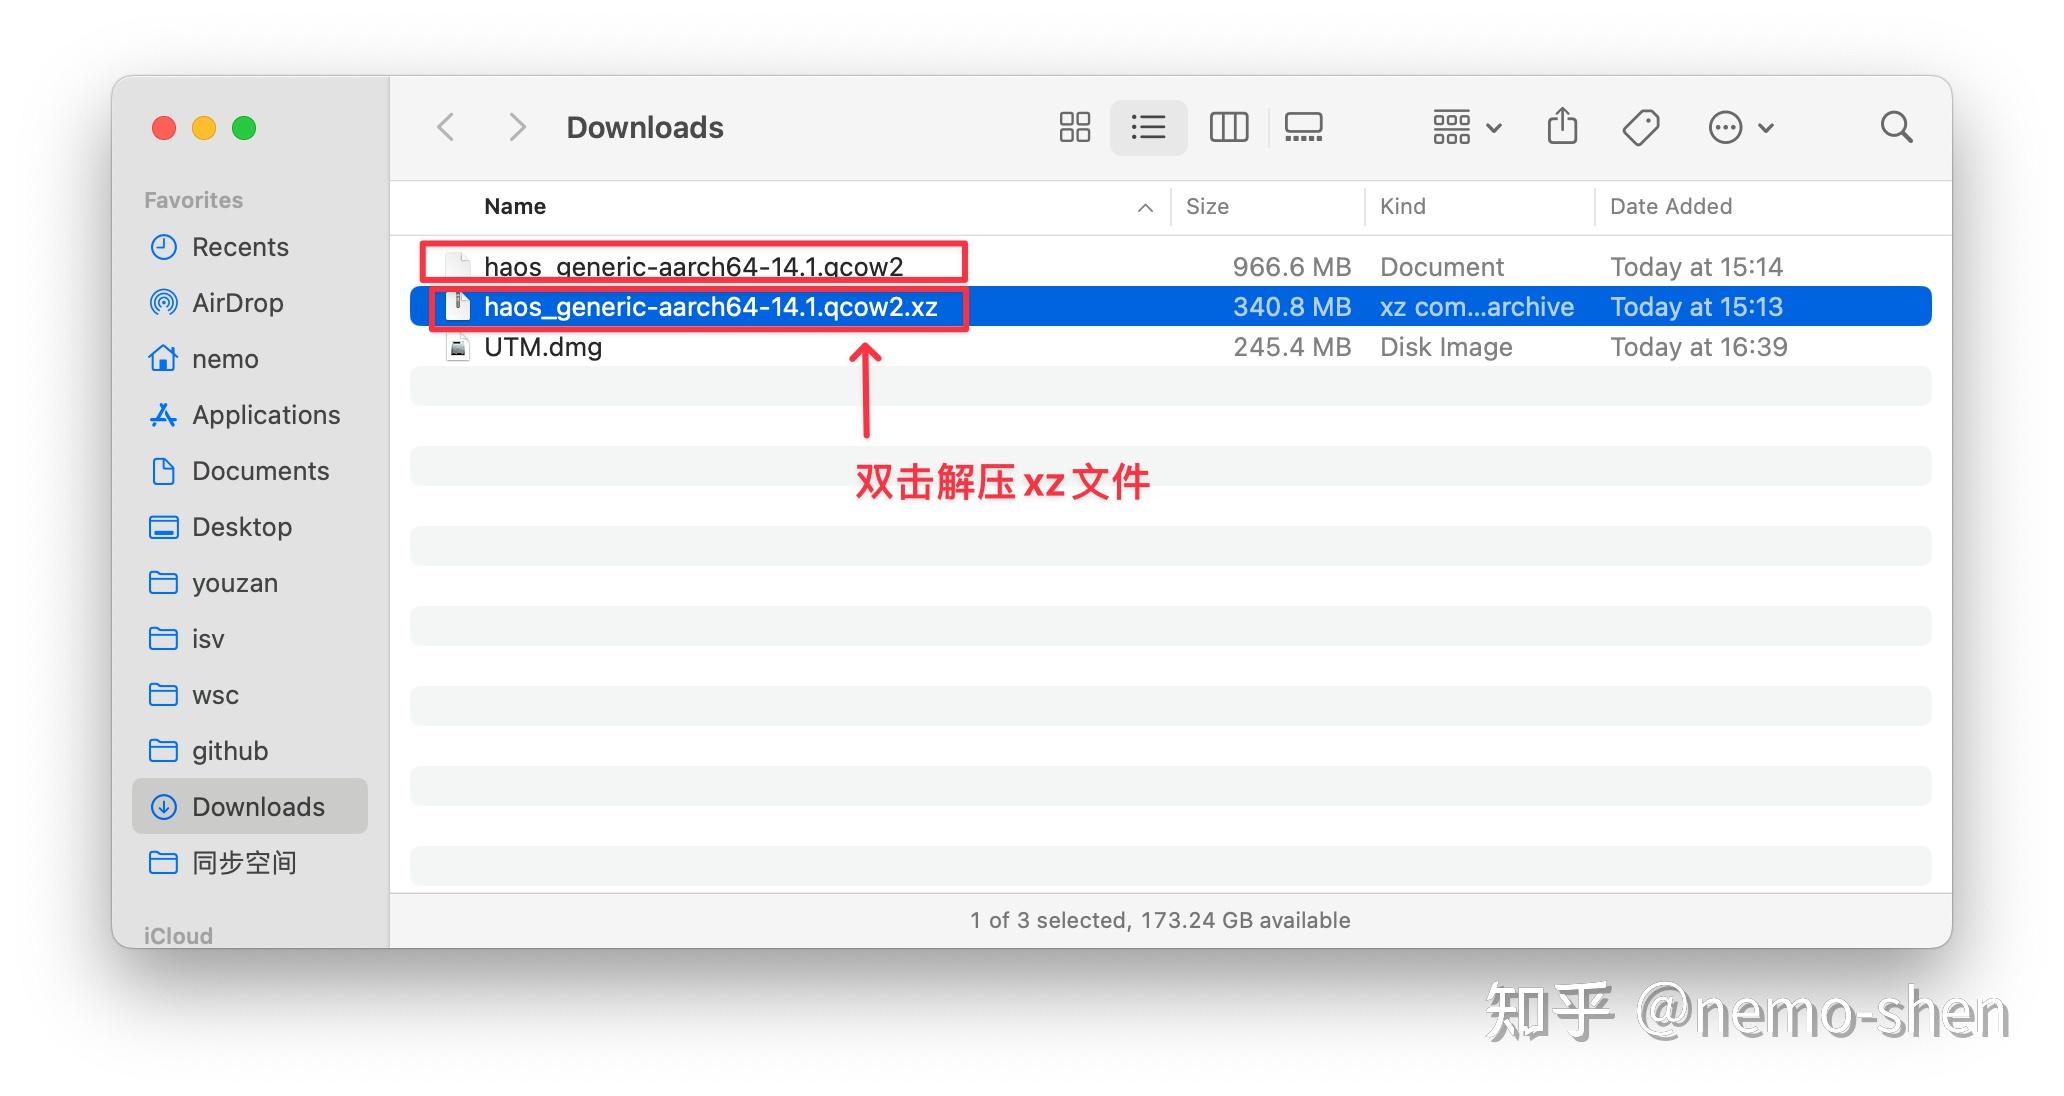Select Recents in the Favorites sidebar
This screenshot has height=1096, width=2064.
click(240, 247)
